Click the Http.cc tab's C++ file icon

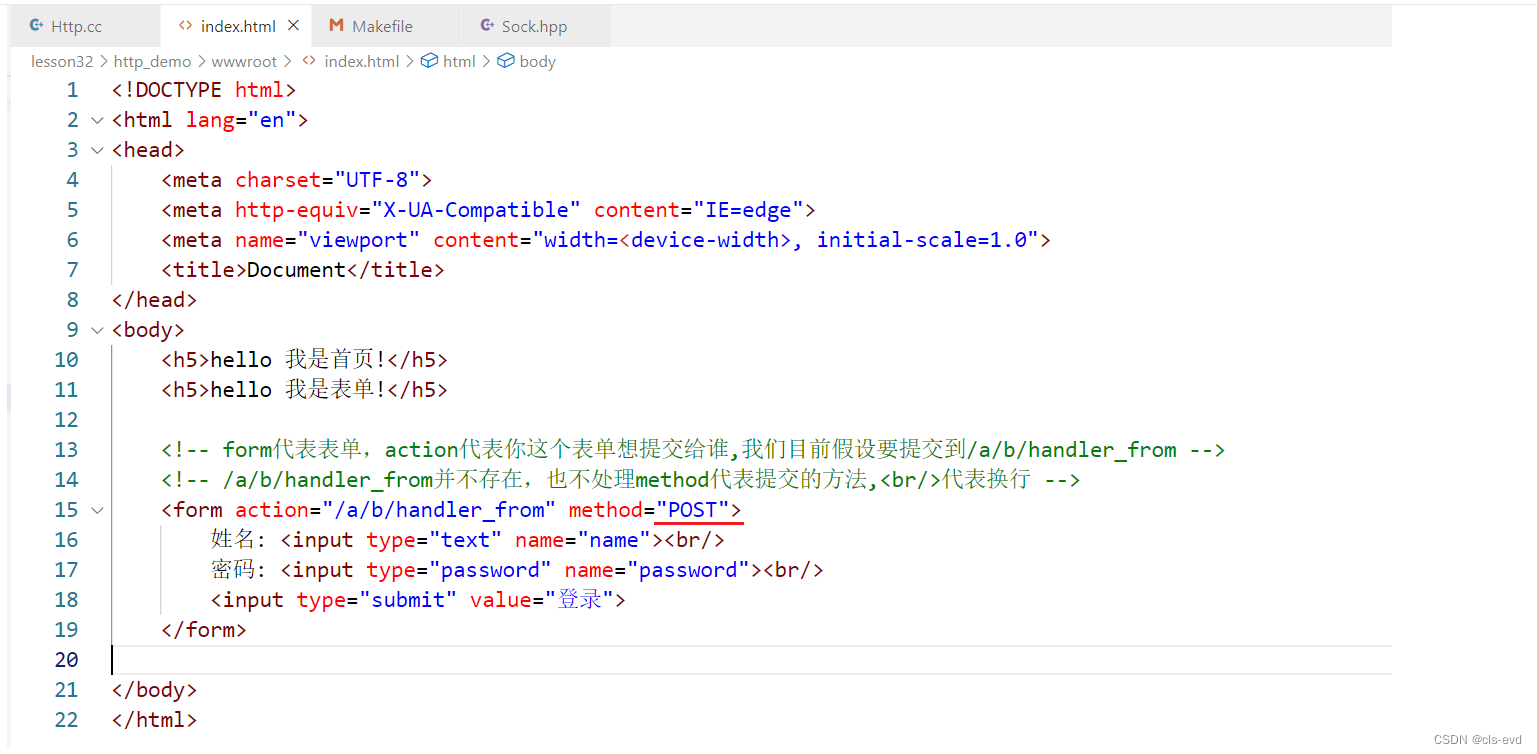coord(36,26)
